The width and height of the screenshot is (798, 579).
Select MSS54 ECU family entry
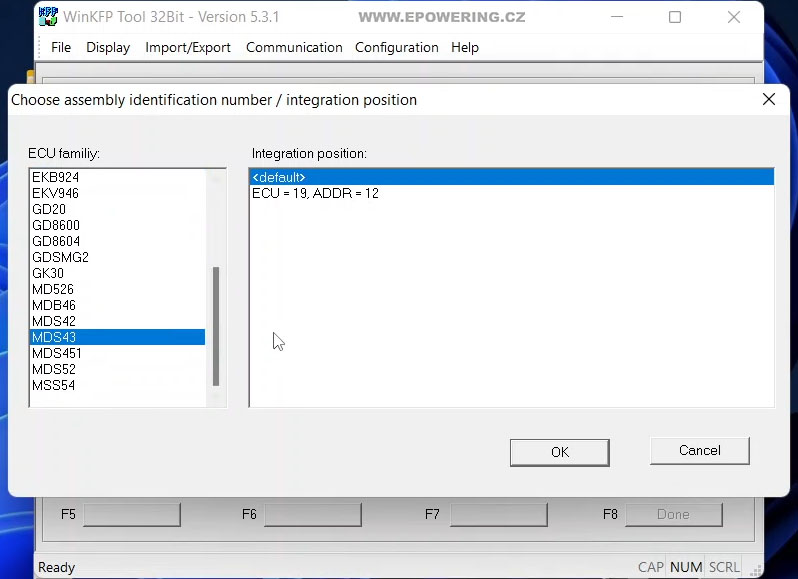coord(118,385)
